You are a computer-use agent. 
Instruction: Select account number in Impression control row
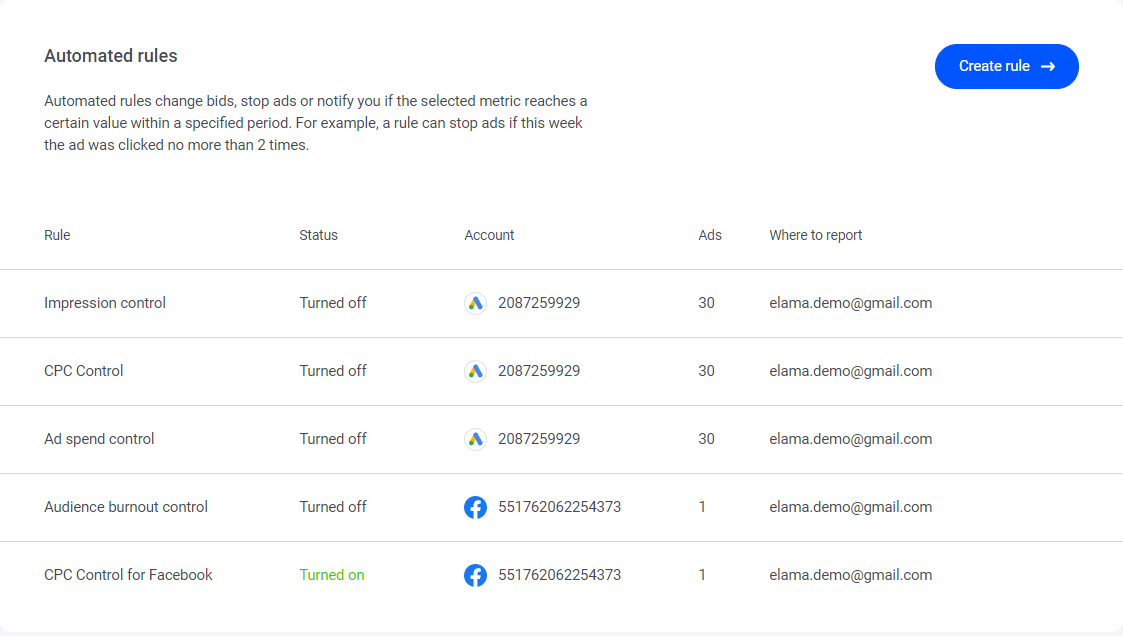pos(539,303)
